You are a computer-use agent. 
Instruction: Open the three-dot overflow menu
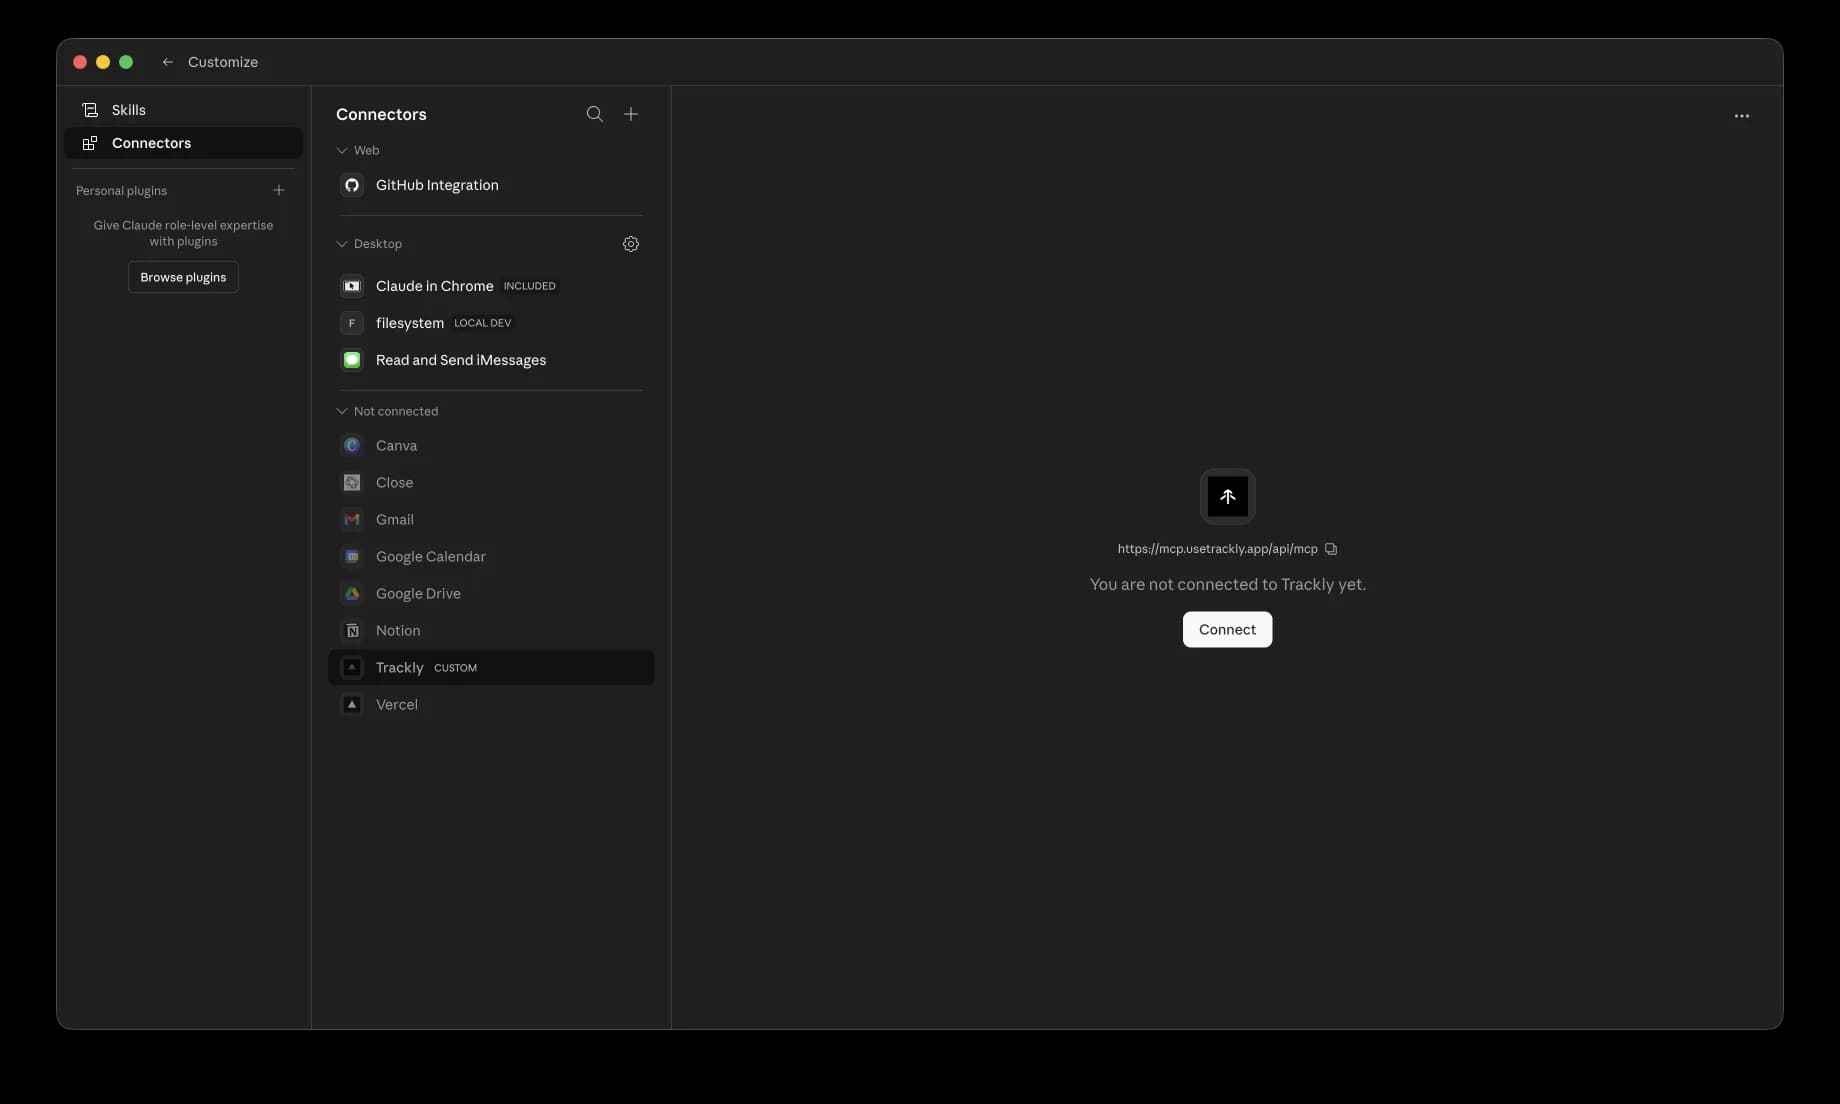pos(1742,115)
